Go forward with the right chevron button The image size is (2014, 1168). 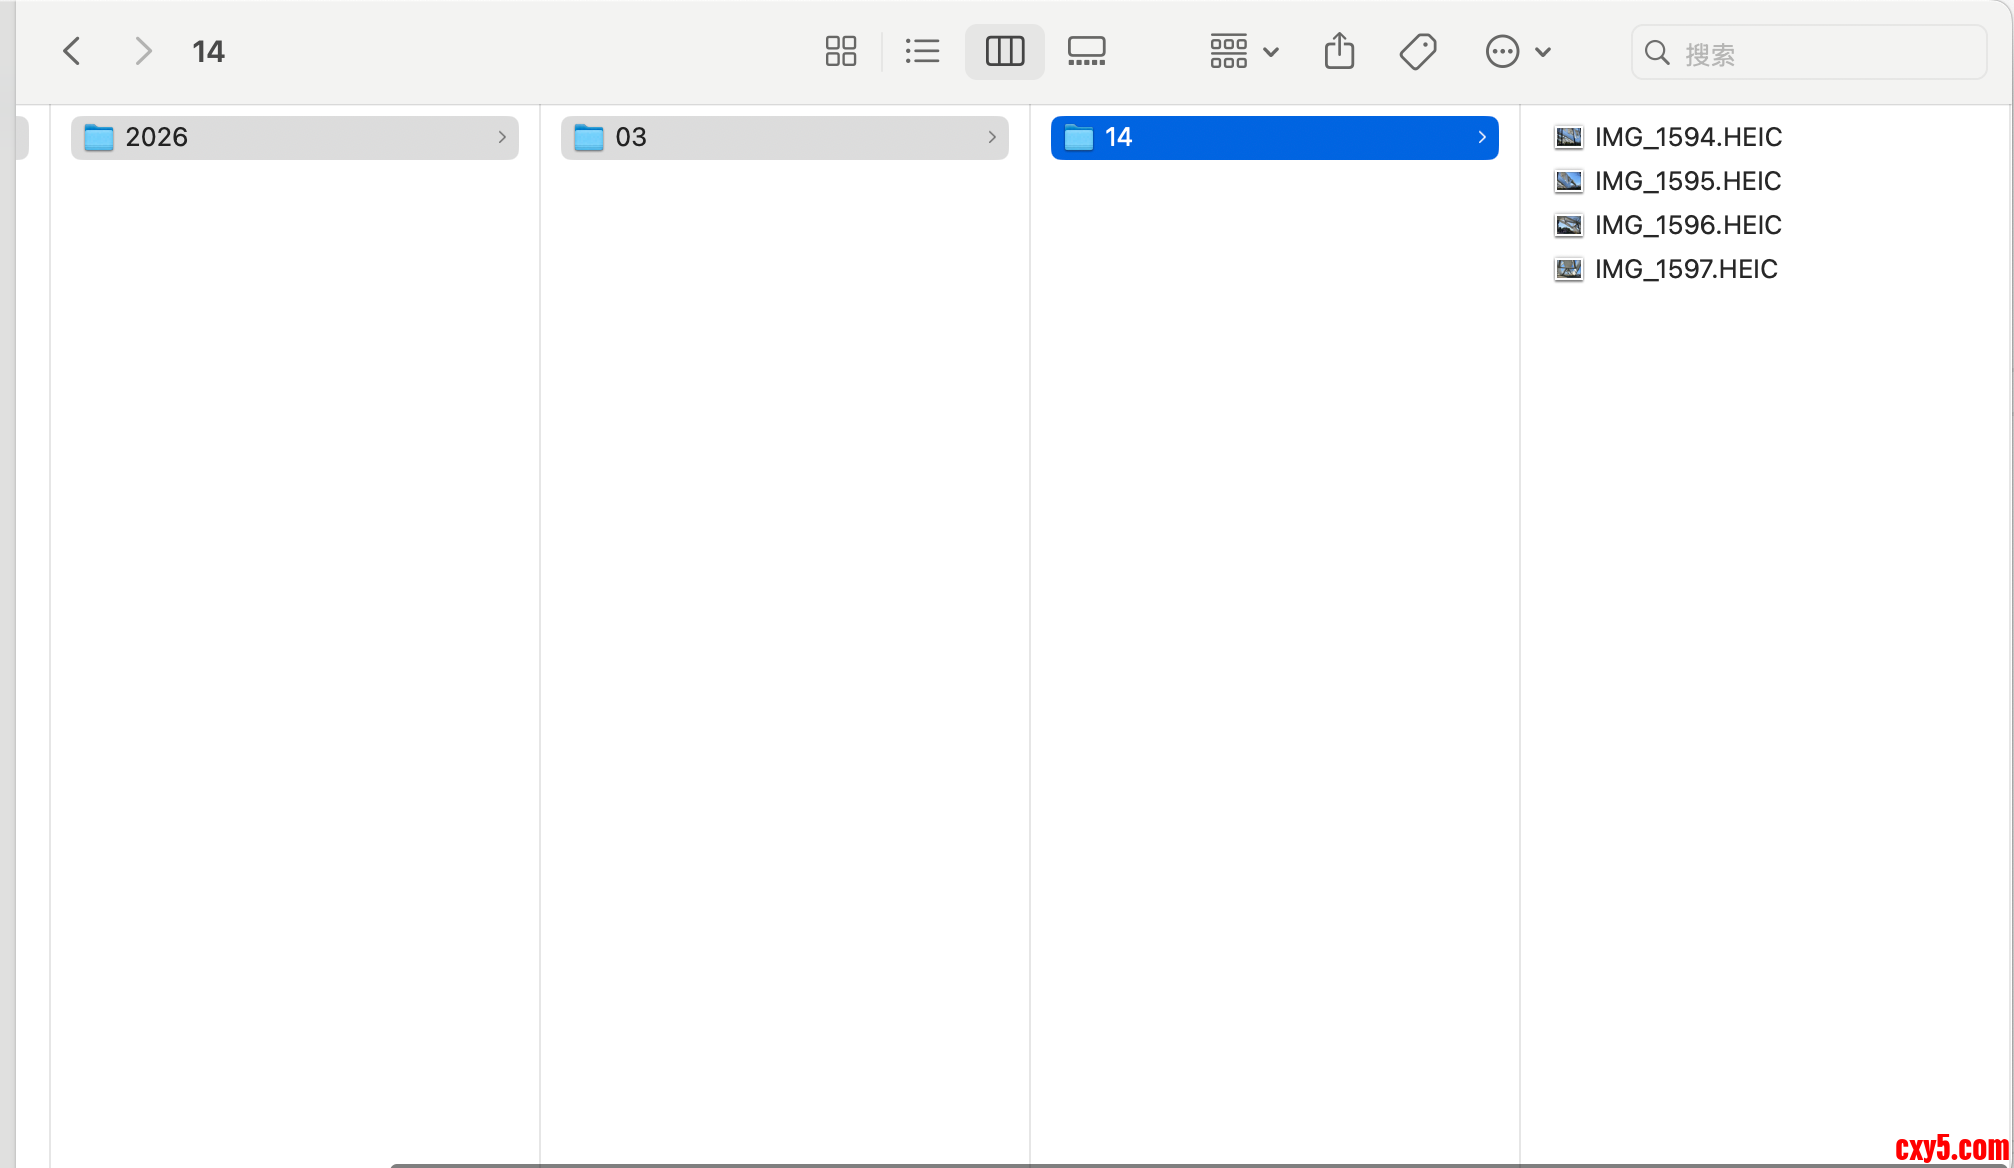click(143, 52)
